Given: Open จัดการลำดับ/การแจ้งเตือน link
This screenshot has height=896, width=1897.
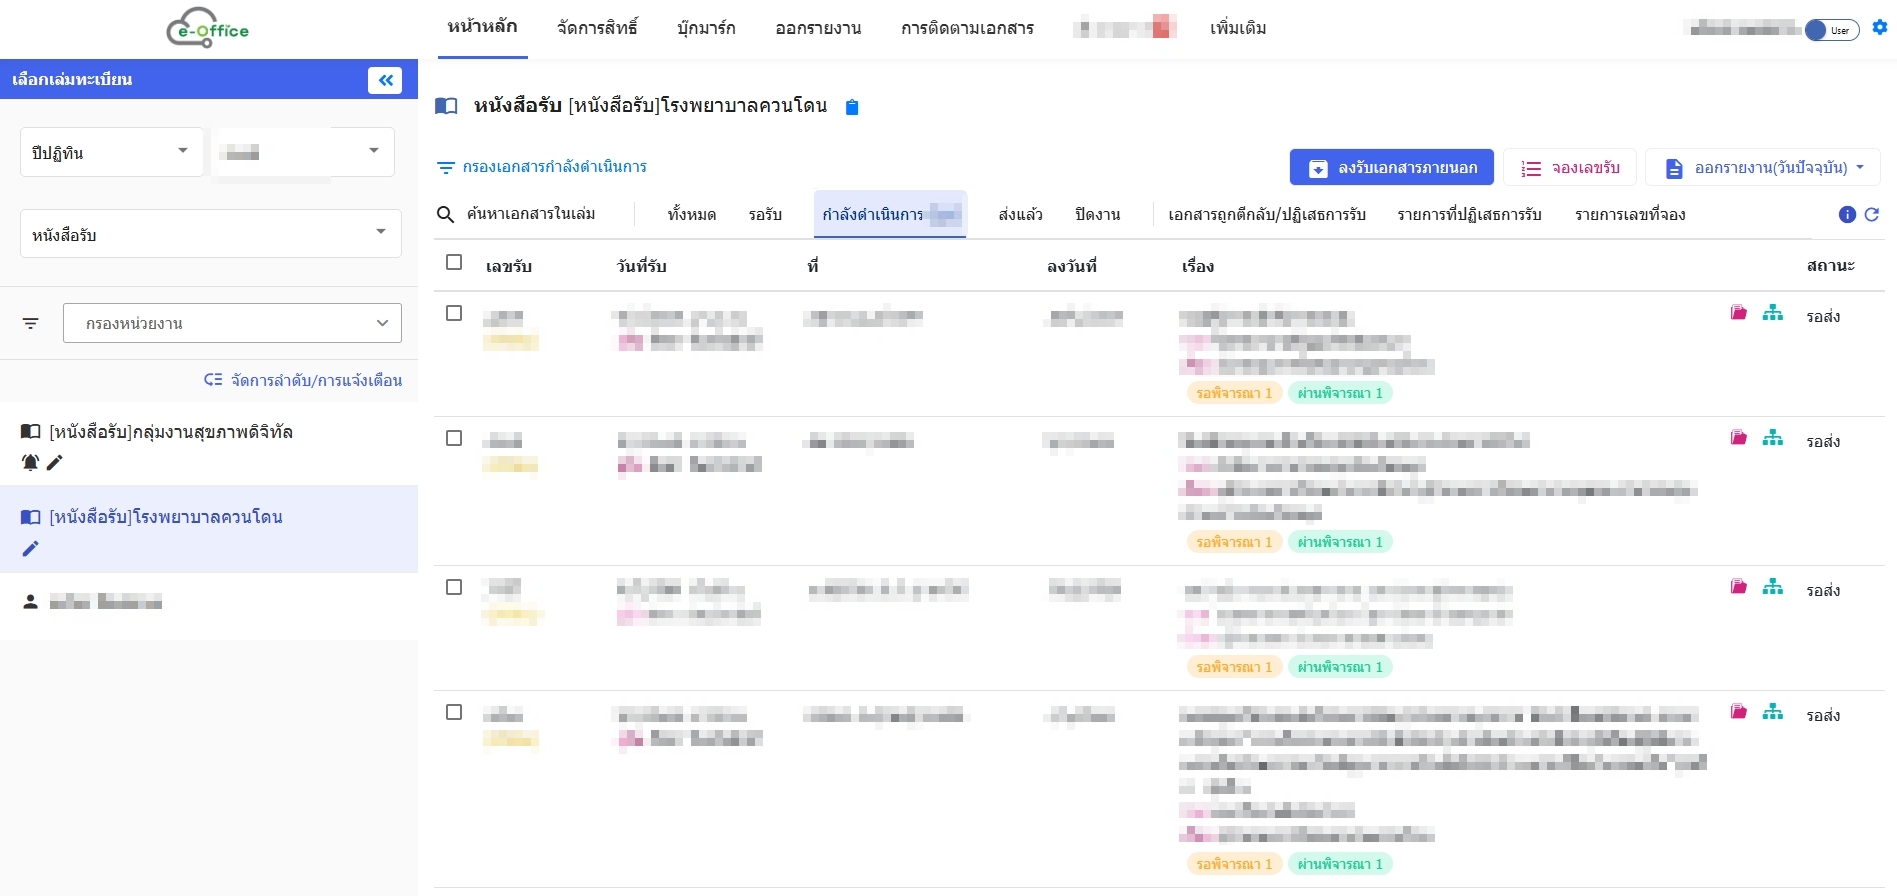Looking at the screenshot, I should pyautogui.click(x=303, y=380).
